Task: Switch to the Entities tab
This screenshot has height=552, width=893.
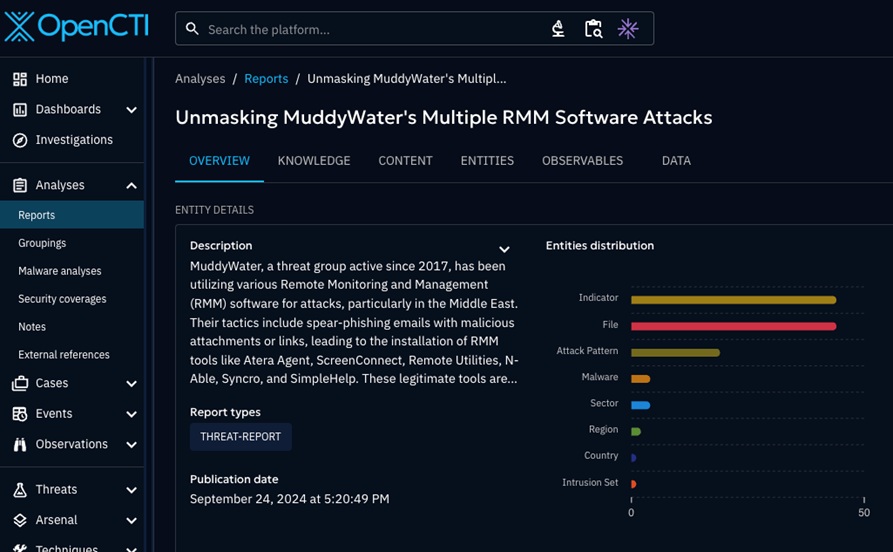Action: [x=487, y=161]
